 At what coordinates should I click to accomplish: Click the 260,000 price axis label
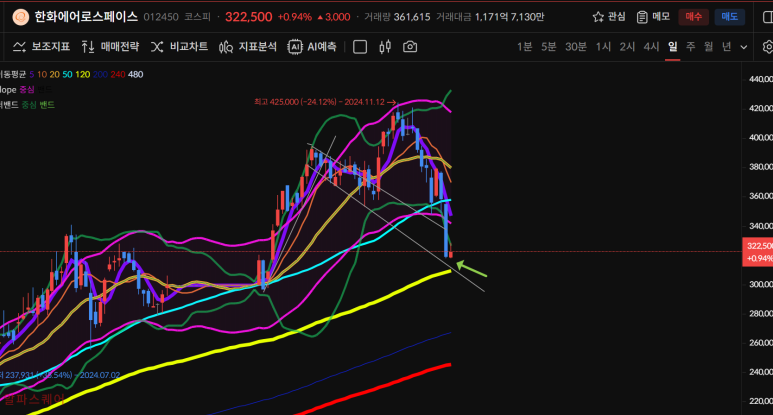click(x=761, y=343)
